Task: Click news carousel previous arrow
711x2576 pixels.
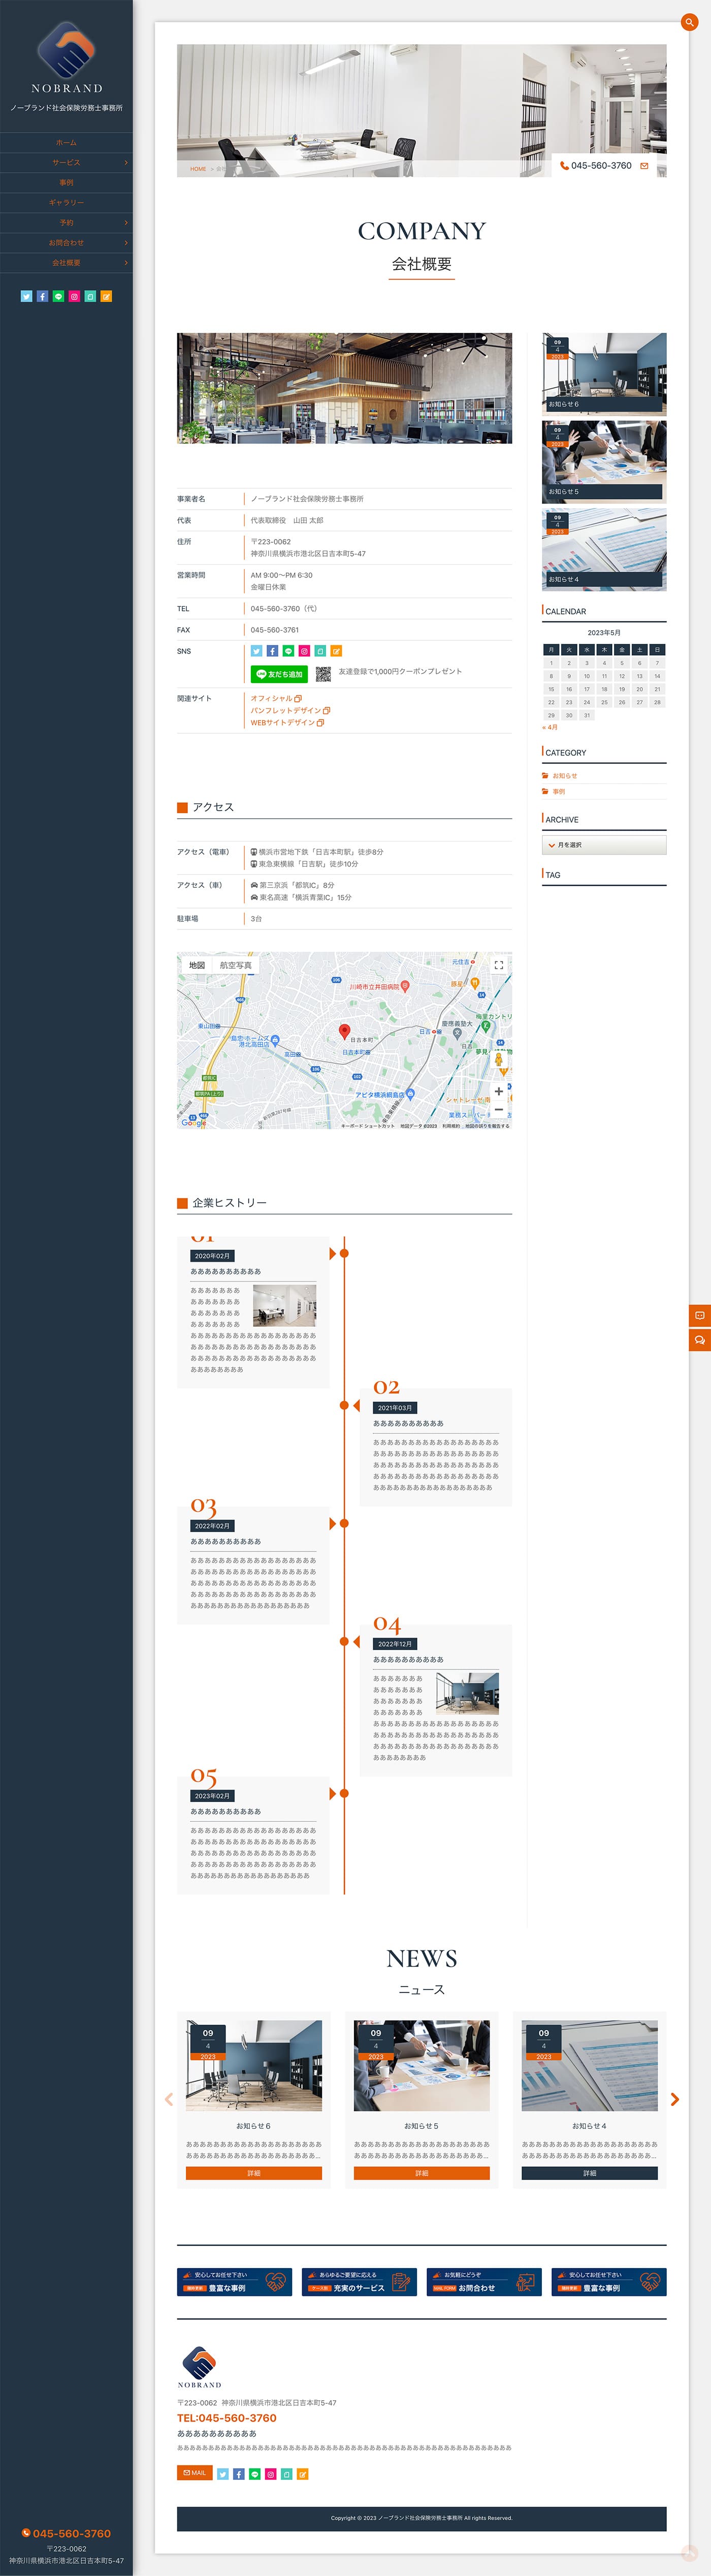Action: (x=169, y=2100)
